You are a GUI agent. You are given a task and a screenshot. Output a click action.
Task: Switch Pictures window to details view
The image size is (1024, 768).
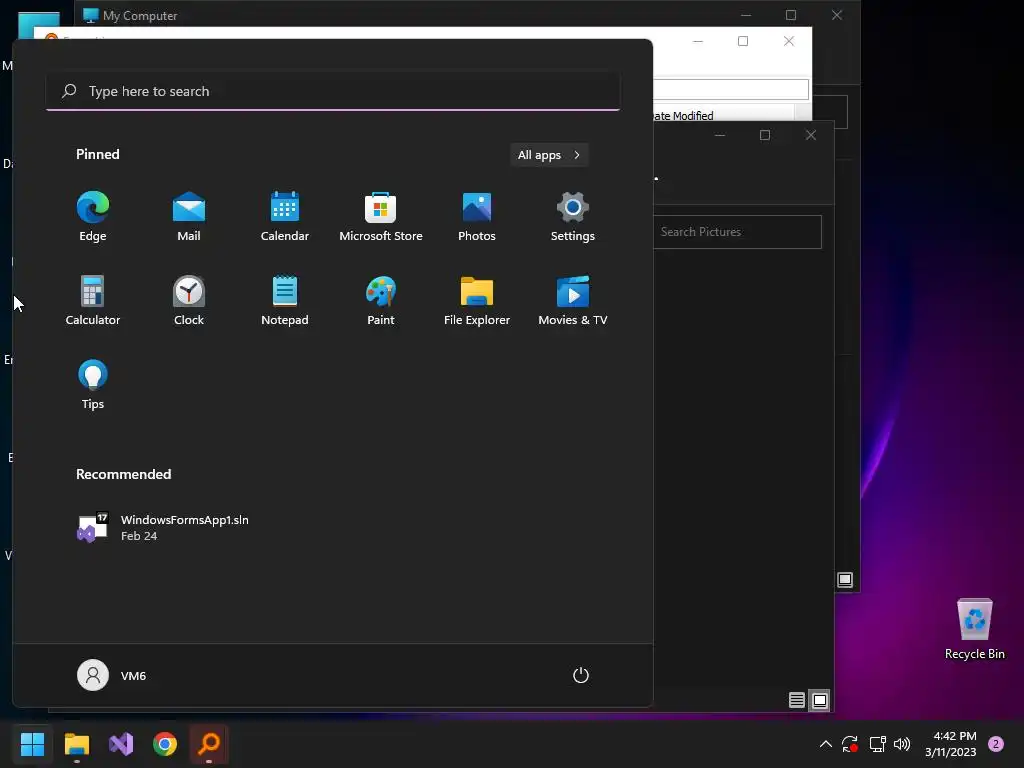click(x=797, y=701)
